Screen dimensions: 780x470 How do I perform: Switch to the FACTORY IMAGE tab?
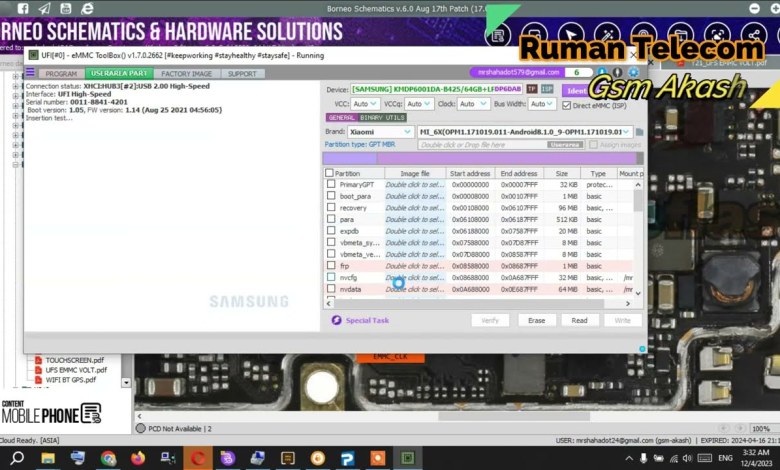(187, 74)
